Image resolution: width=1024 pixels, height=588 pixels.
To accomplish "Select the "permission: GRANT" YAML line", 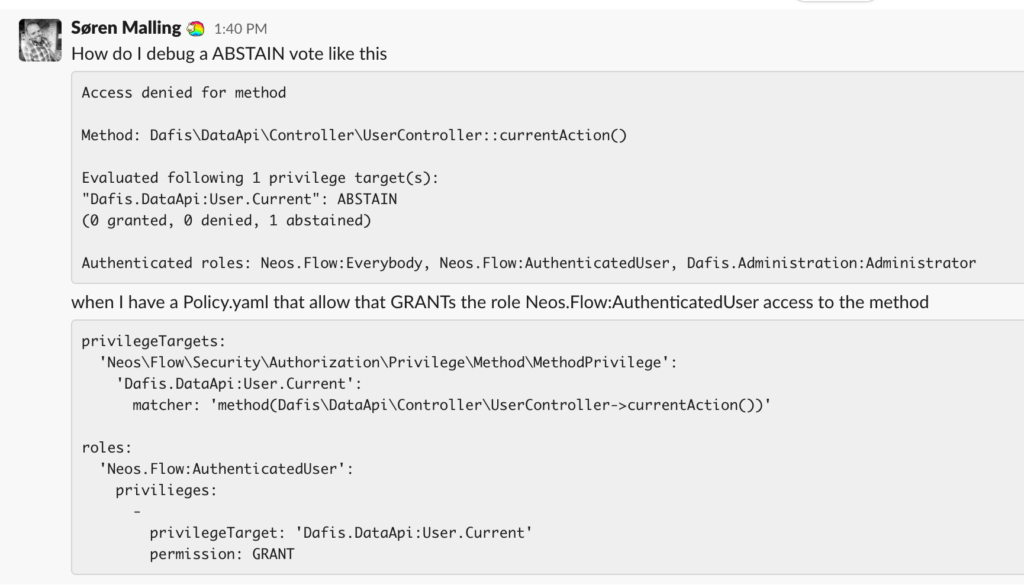I will [222, 554].
